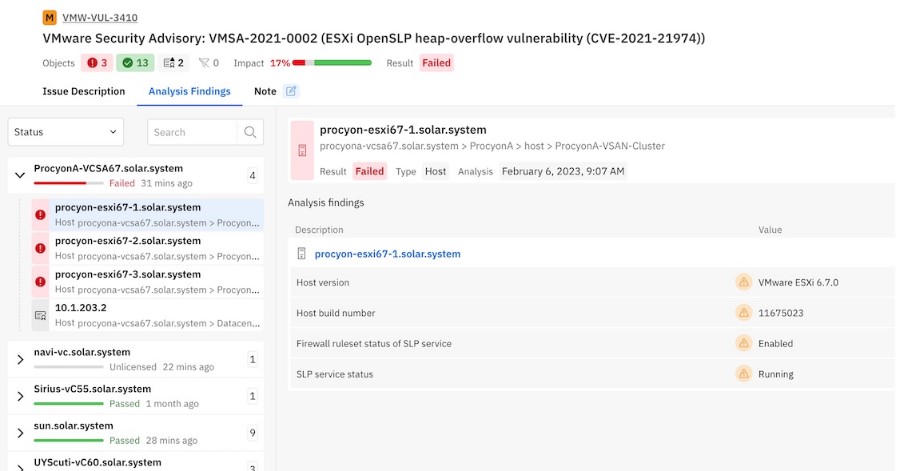This screenshot has width=900, height=471.
Task: Open the Status filter dropdown
Action: tap(65, 132)
